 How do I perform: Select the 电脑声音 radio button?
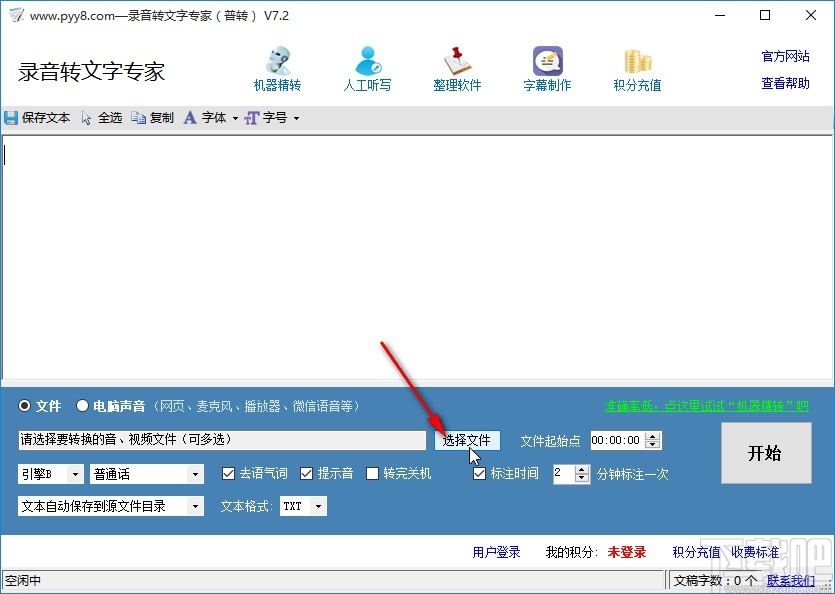coord(84,406)
